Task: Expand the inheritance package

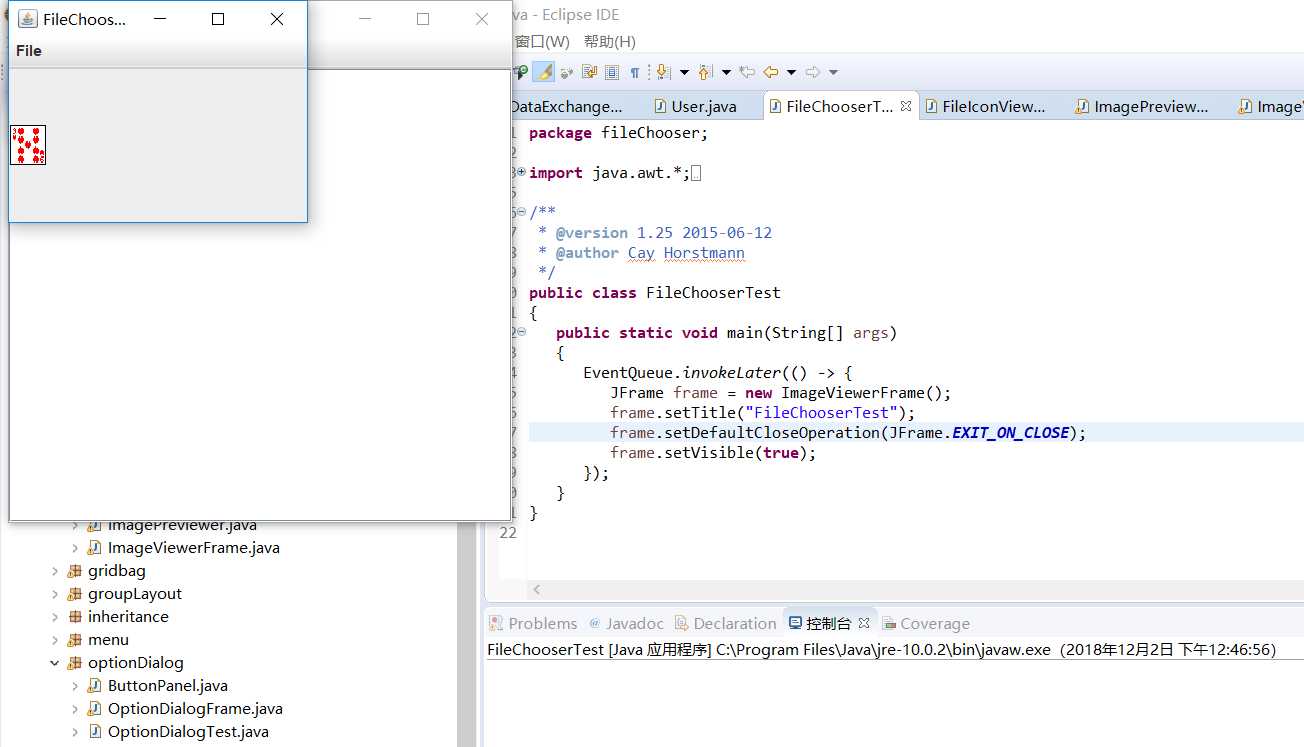Action: tap(55, 617)
